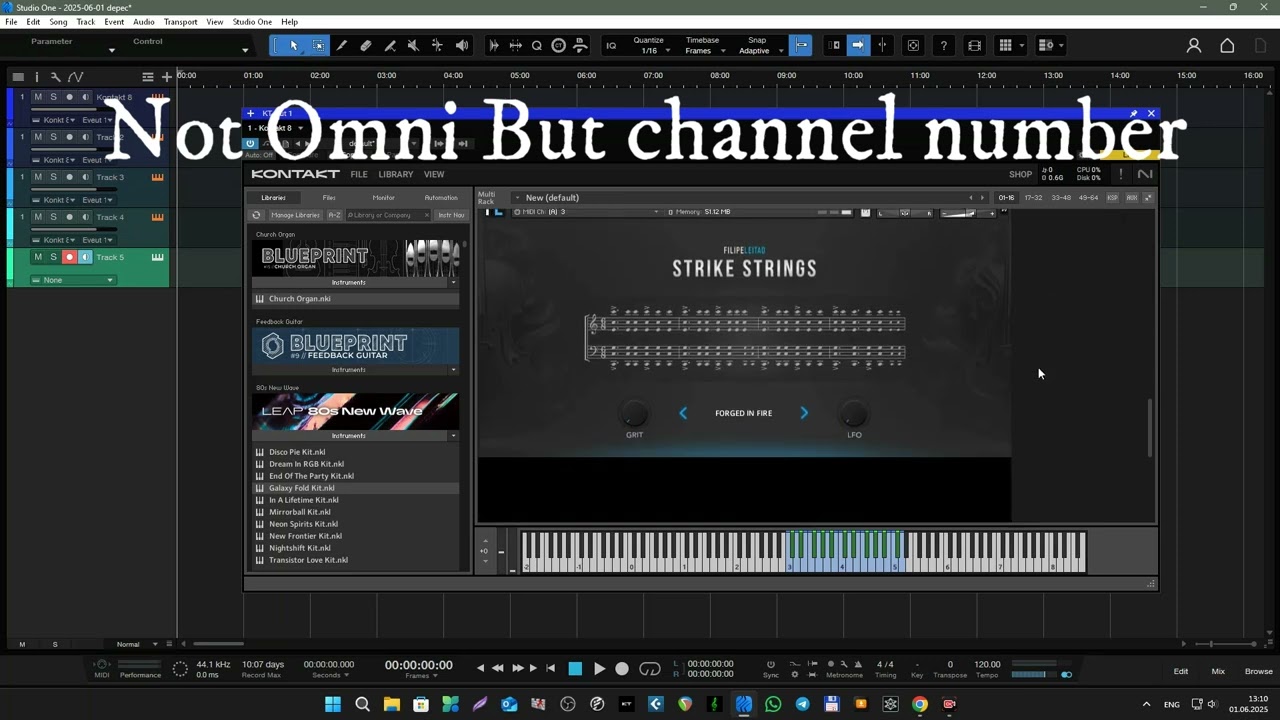Open Google Chrome from the taskbar

(x=920, y=704)
